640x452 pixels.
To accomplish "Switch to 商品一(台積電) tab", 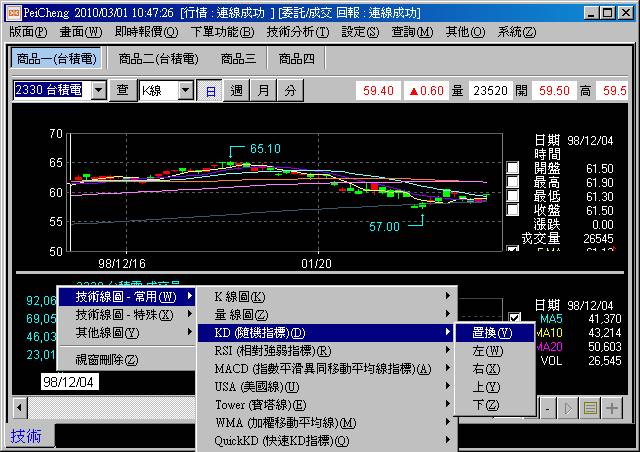I will (56, 59).
